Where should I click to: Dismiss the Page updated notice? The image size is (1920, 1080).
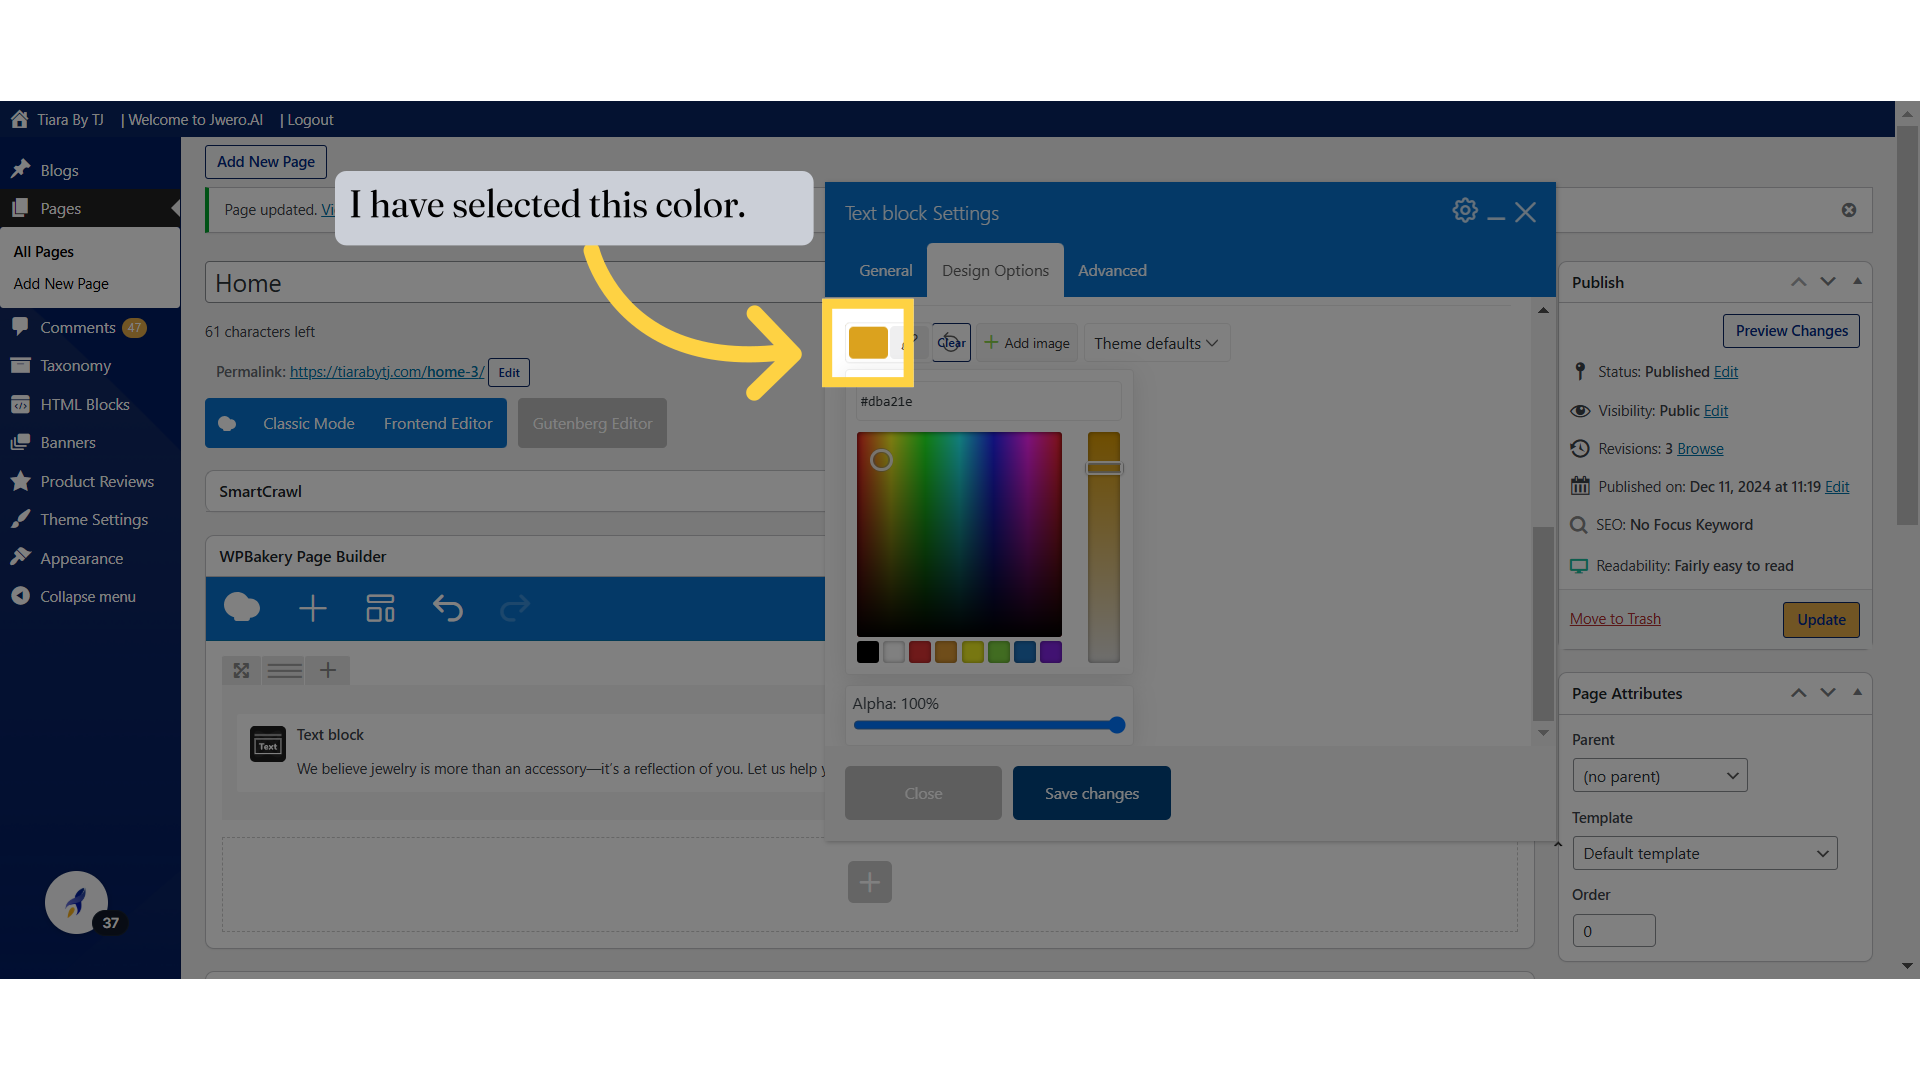pos(1848,210)
